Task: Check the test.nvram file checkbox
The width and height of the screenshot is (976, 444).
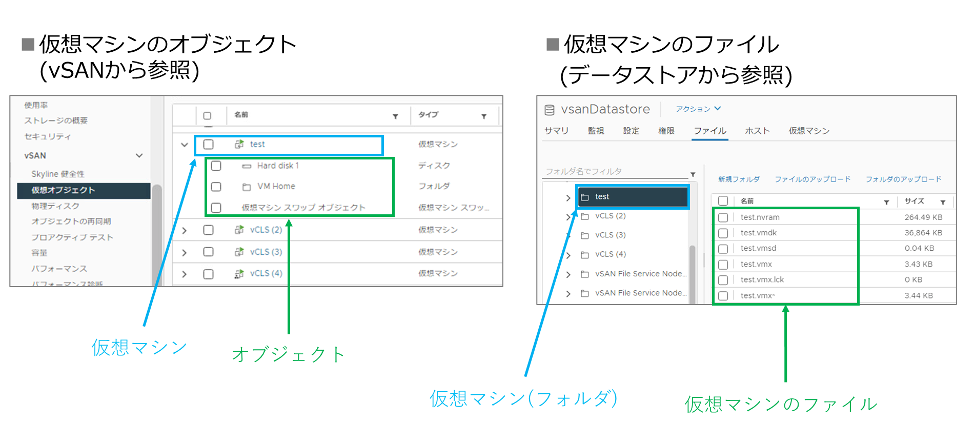Action: 723,217
